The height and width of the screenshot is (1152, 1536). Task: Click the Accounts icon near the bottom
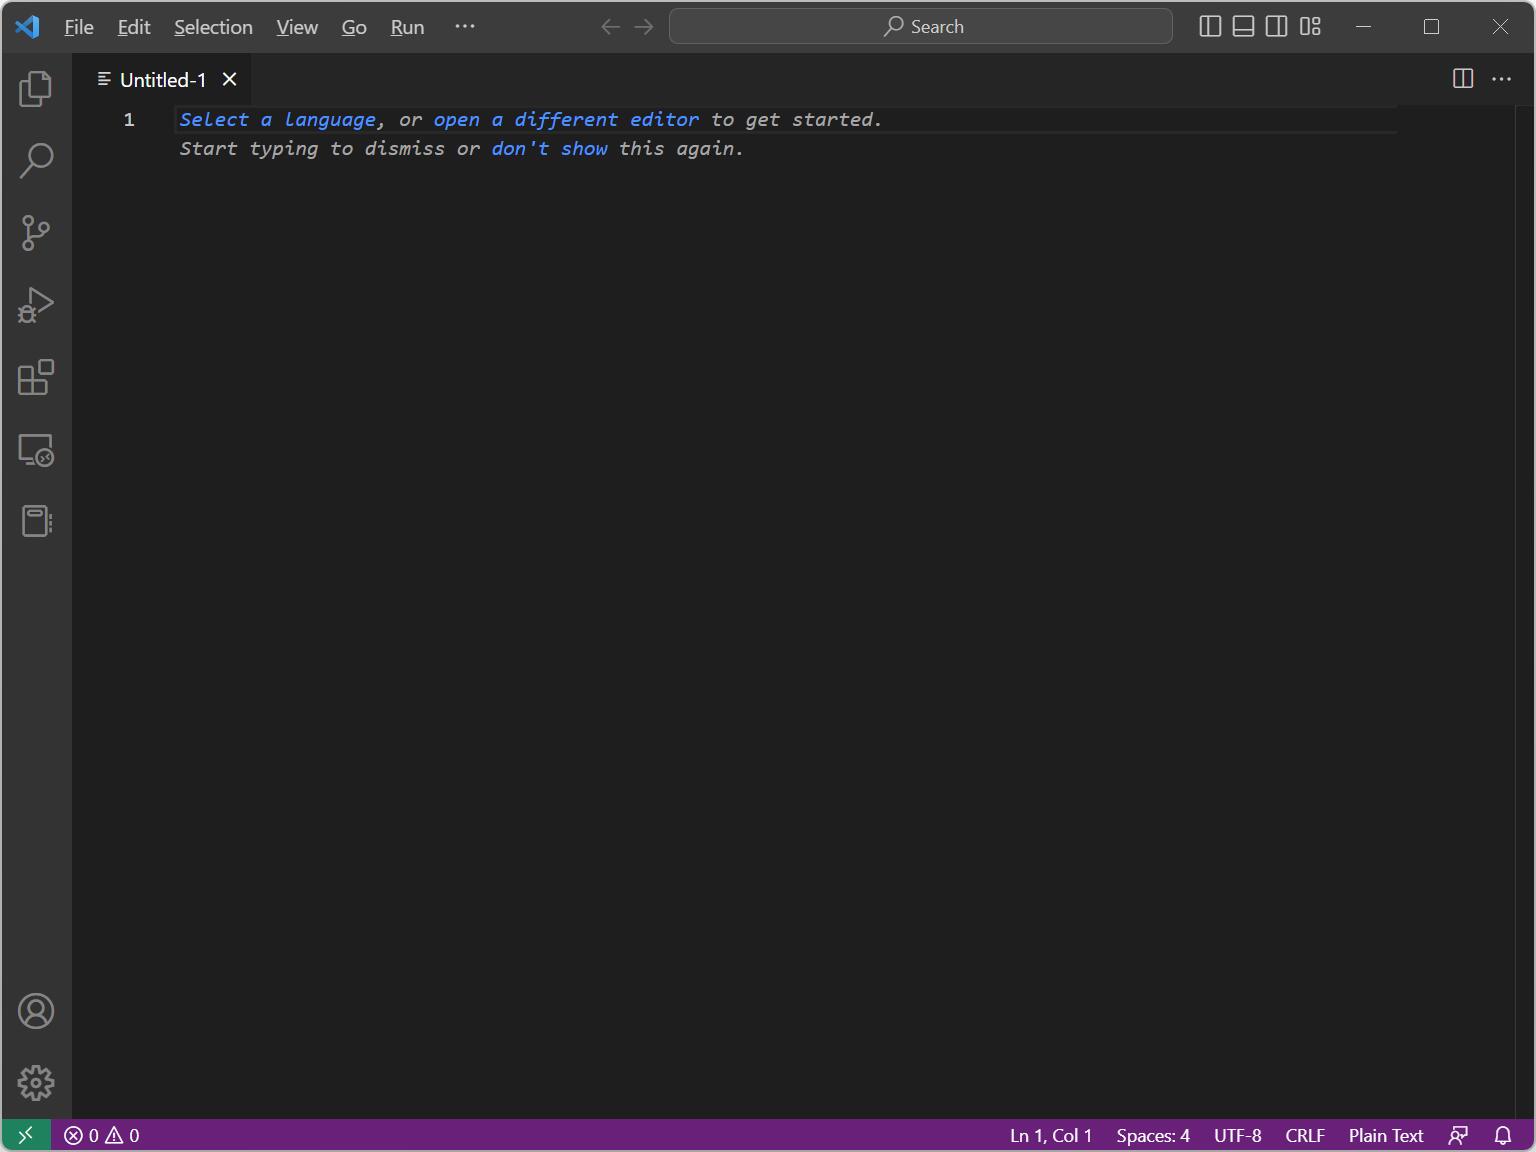(x=36, y=1011)
